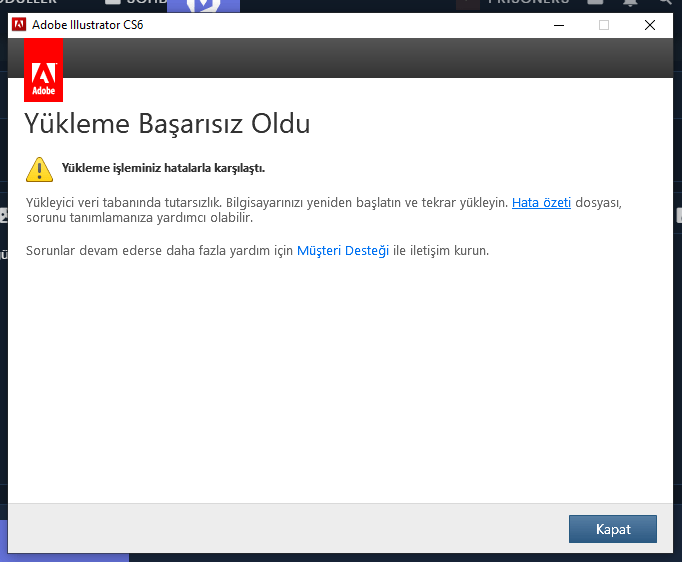Click the heading 'Yükleme Başarısız Oldu'
This screenshot has height=562, width=682.
[167, 124]
